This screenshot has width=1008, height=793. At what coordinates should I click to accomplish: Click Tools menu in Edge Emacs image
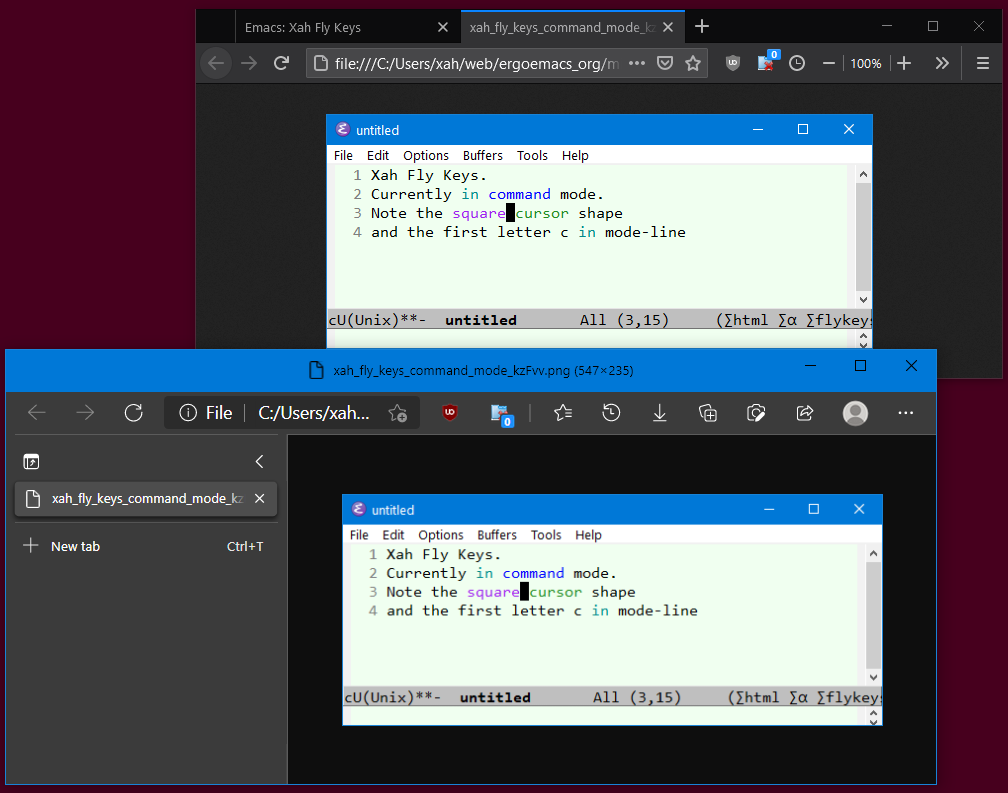(546, 535)
